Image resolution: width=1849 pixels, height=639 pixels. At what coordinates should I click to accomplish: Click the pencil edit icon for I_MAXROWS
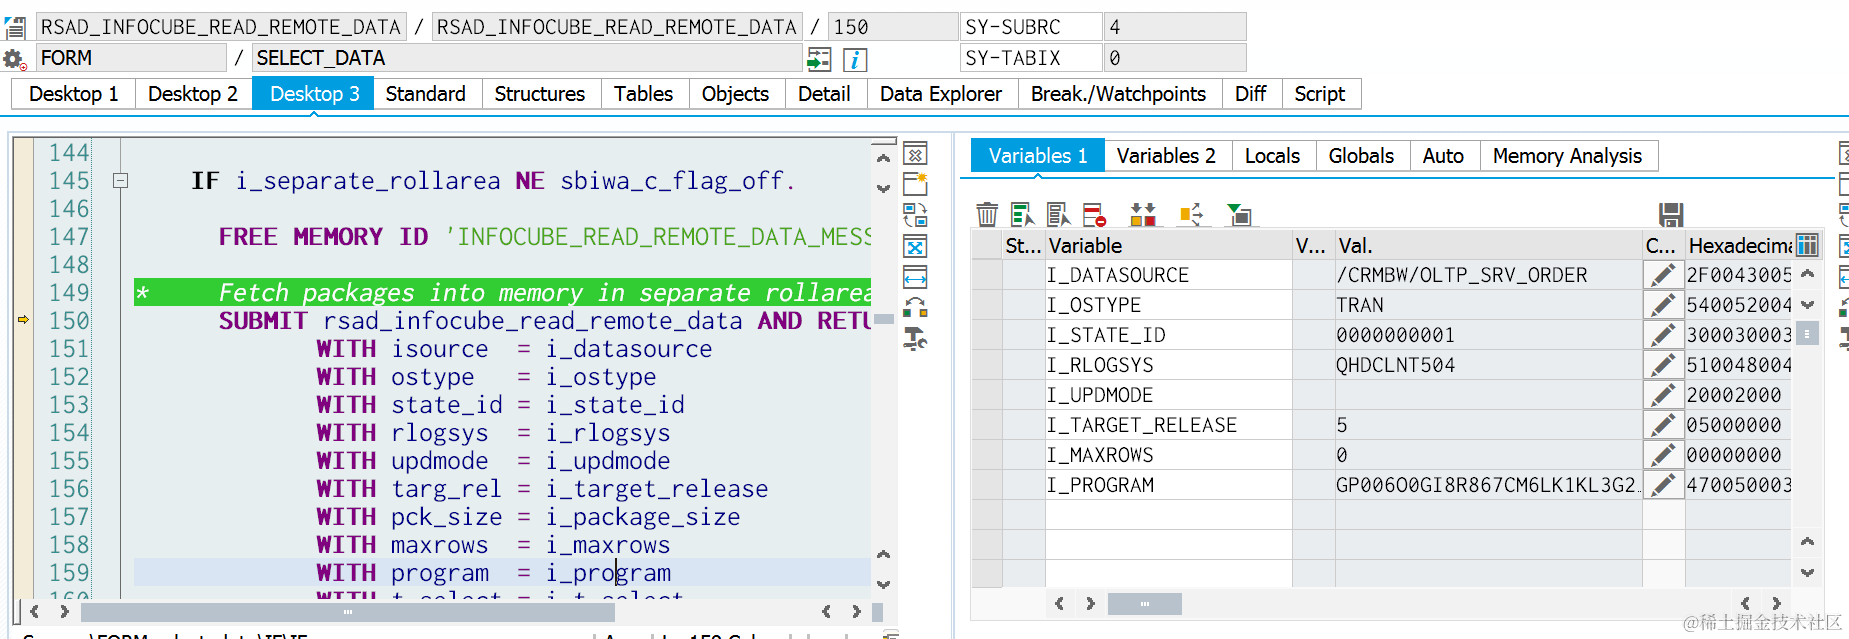coord(1663,455)
